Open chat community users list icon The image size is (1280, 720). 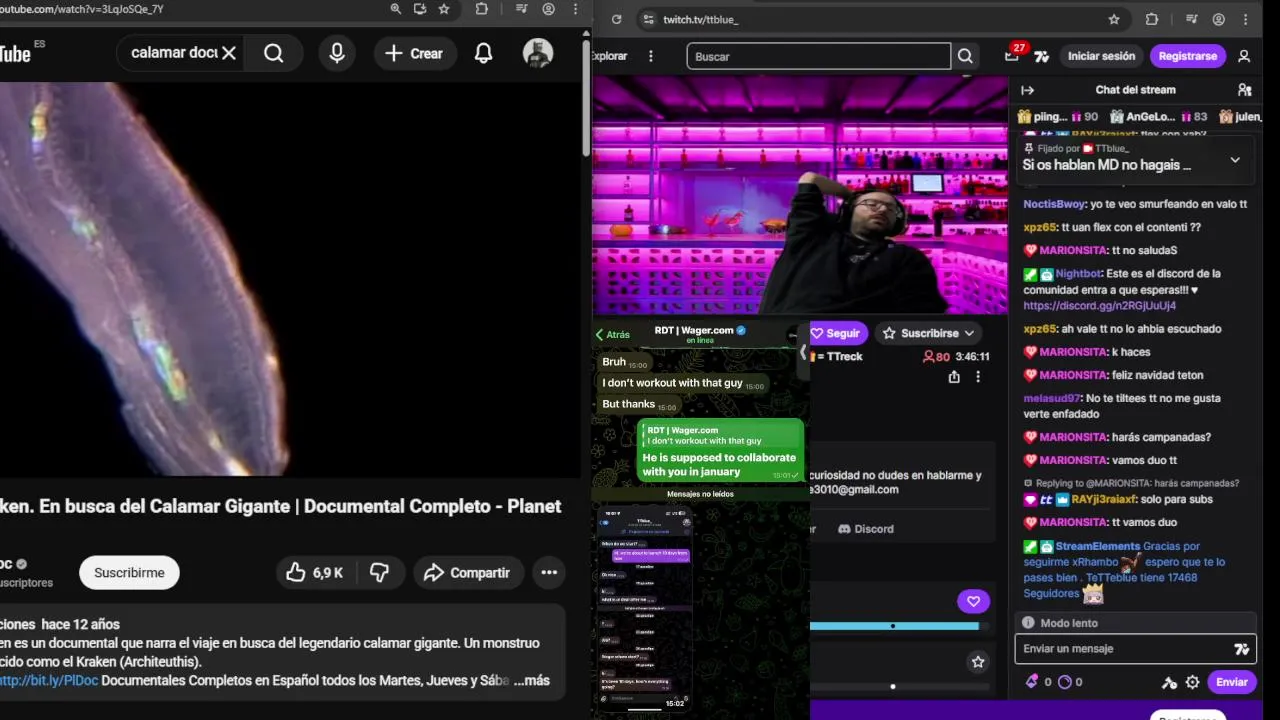[x=1244, y=90]
